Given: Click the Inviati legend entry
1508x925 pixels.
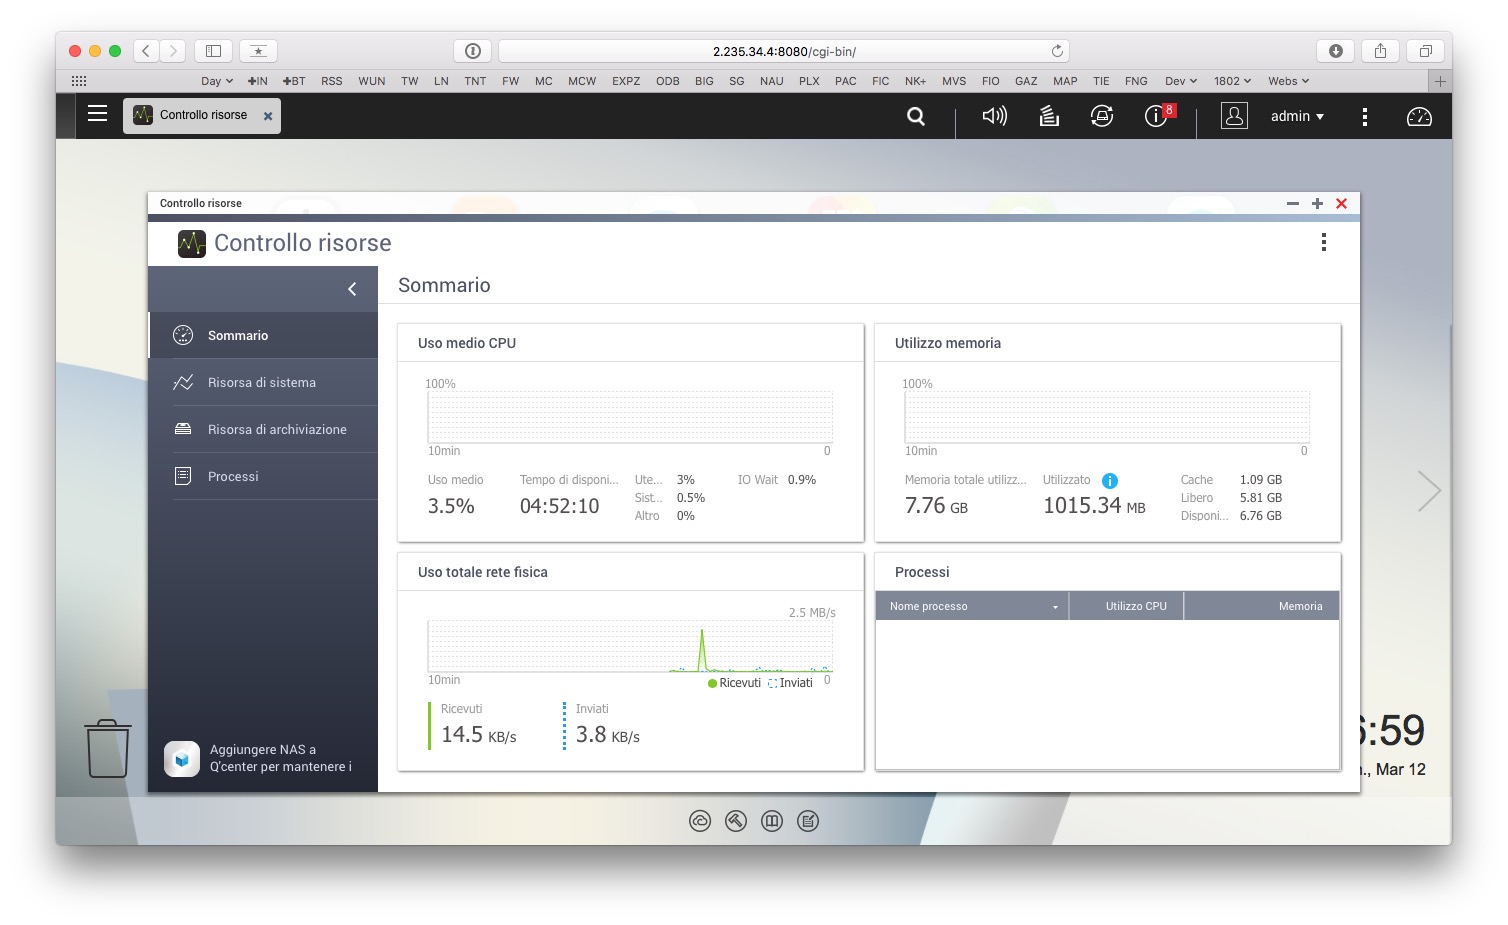Looking at the screenshot, I should pyautogui.click(x=790, y=683).
